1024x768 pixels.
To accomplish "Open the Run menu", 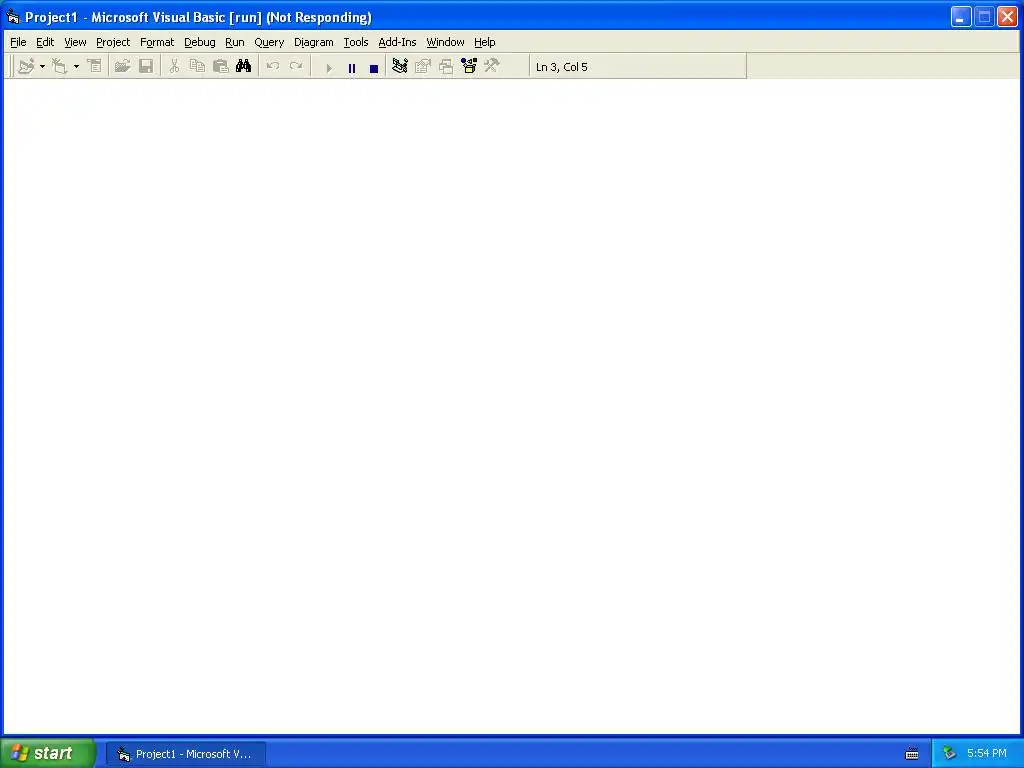I will [234, 42].
